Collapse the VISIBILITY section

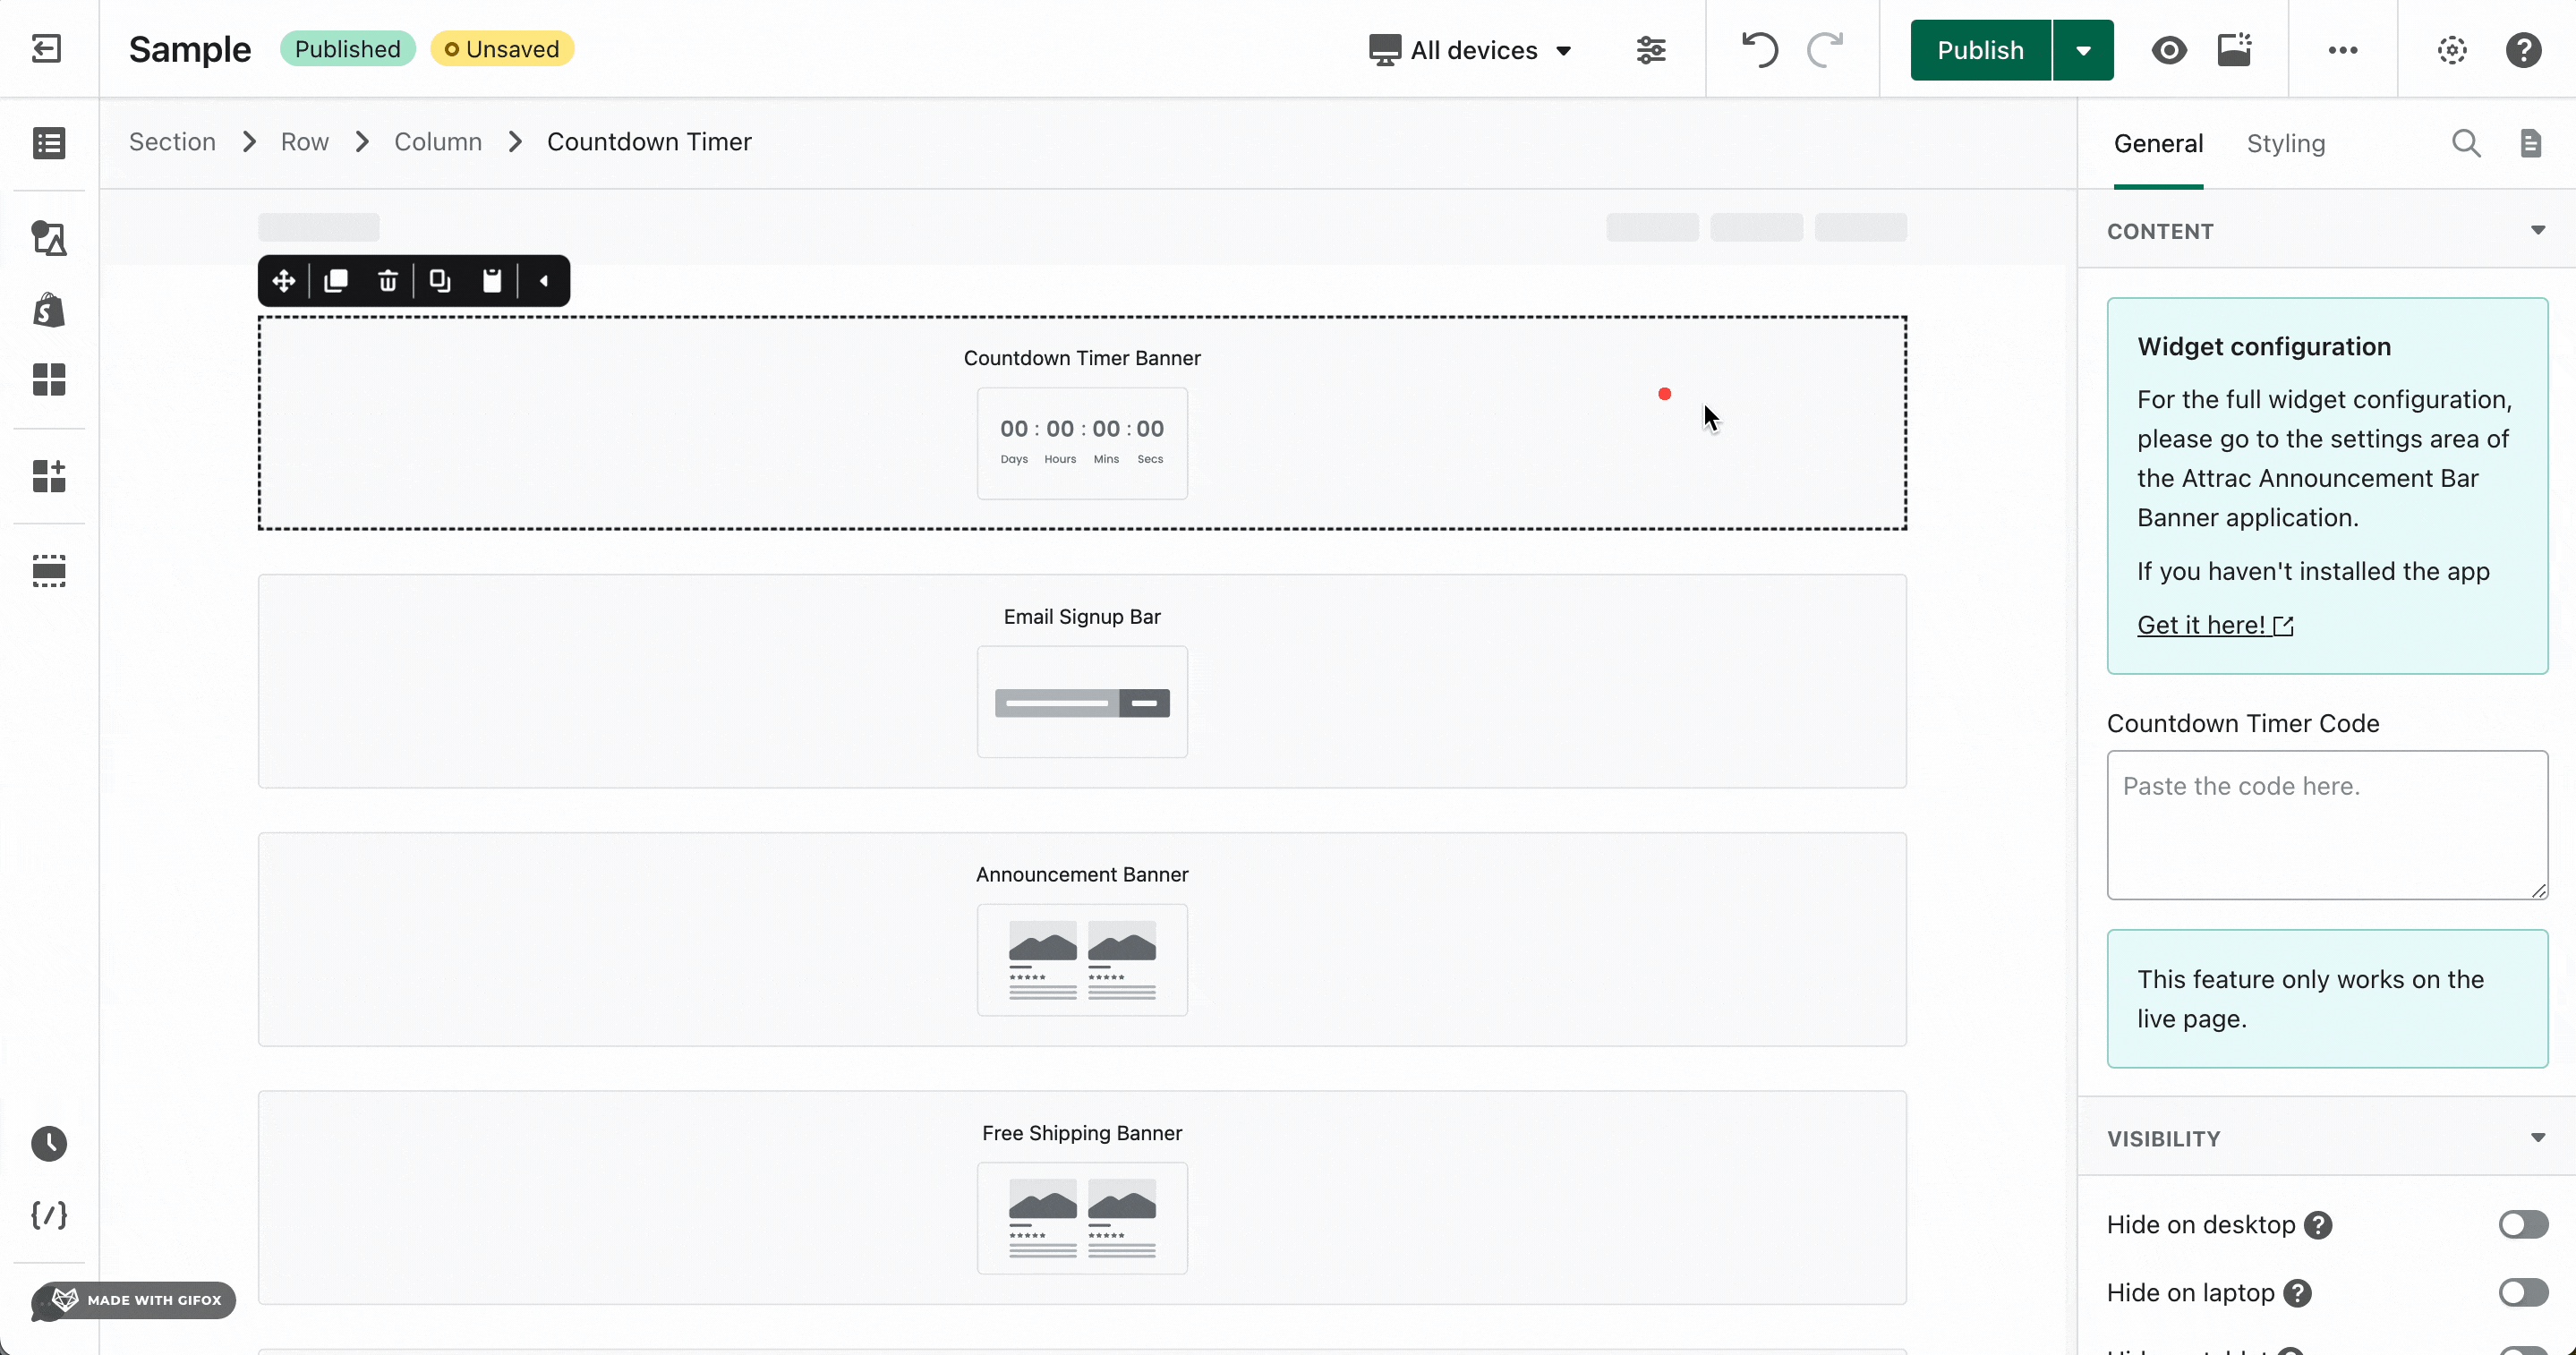(x=2537, y=1138)
